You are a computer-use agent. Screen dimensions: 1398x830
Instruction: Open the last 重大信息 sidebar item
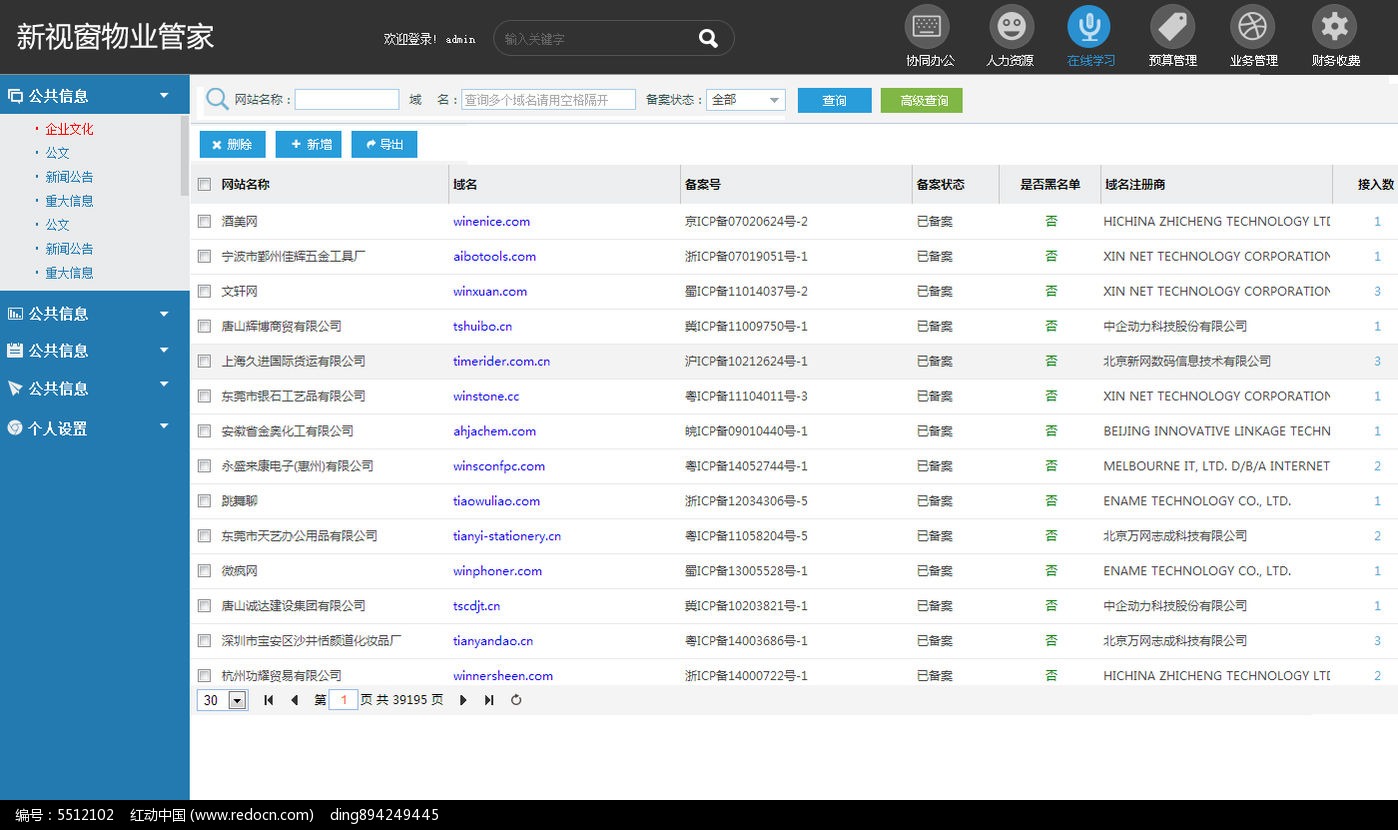click(x=69, y=273)
